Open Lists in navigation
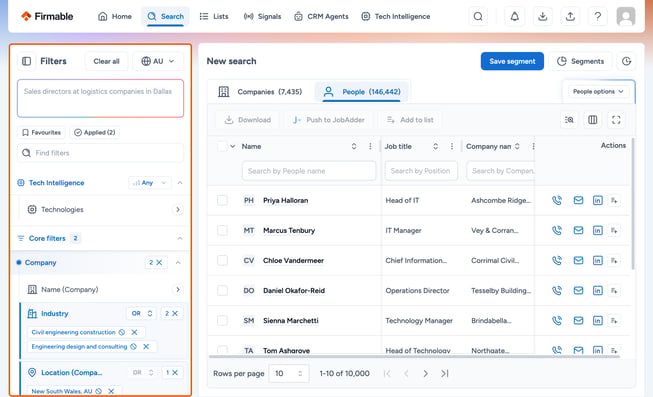The width and height of the screenshot is (653, 397). 214,17
